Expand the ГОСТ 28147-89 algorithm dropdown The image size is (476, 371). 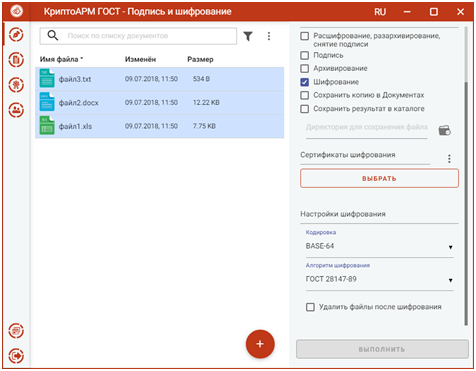tap(380, 279)
